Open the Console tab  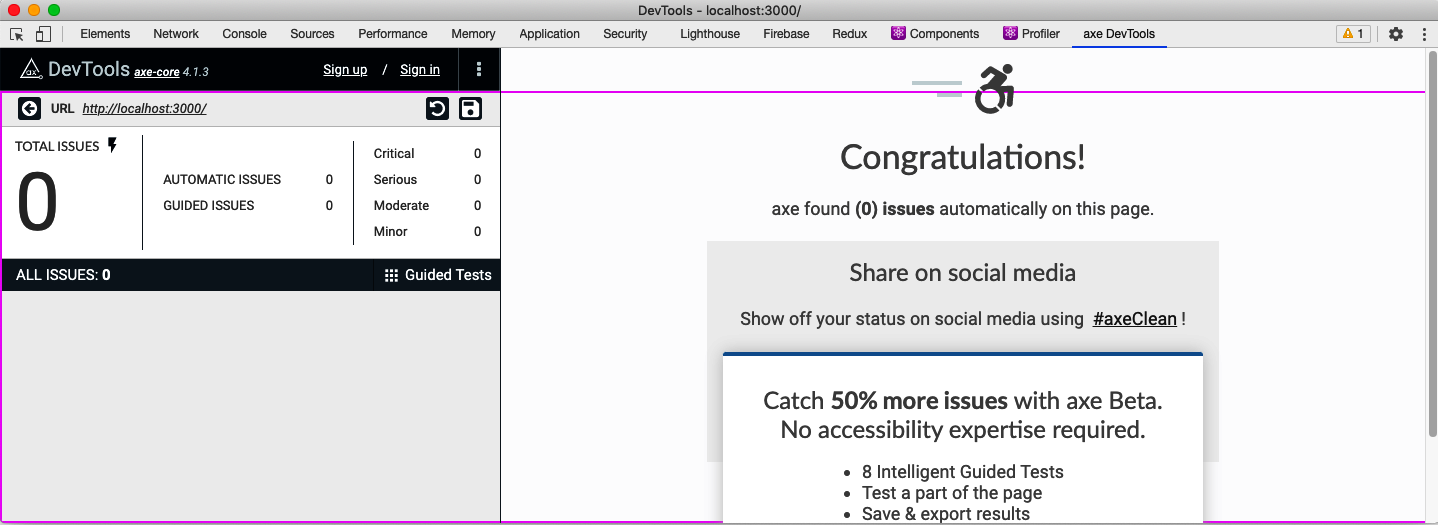click(x=244, y=34)
